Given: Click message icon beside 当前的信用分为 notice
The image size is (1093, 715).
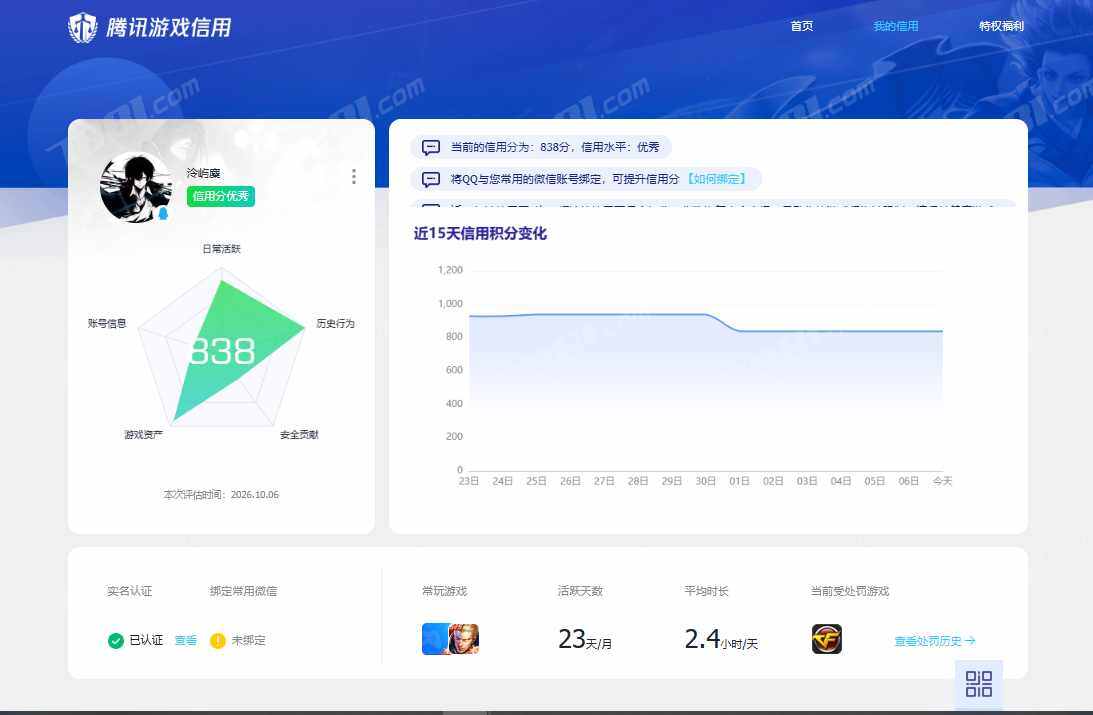Looking at the screenshot, I should click(x=431, y=147).
